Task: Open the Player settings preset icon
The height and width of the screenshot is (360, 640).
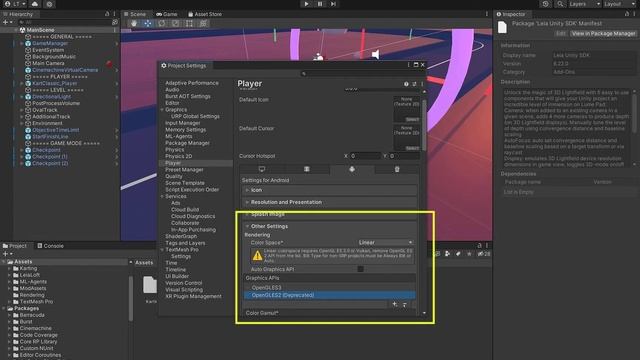Action: point(414,84)
